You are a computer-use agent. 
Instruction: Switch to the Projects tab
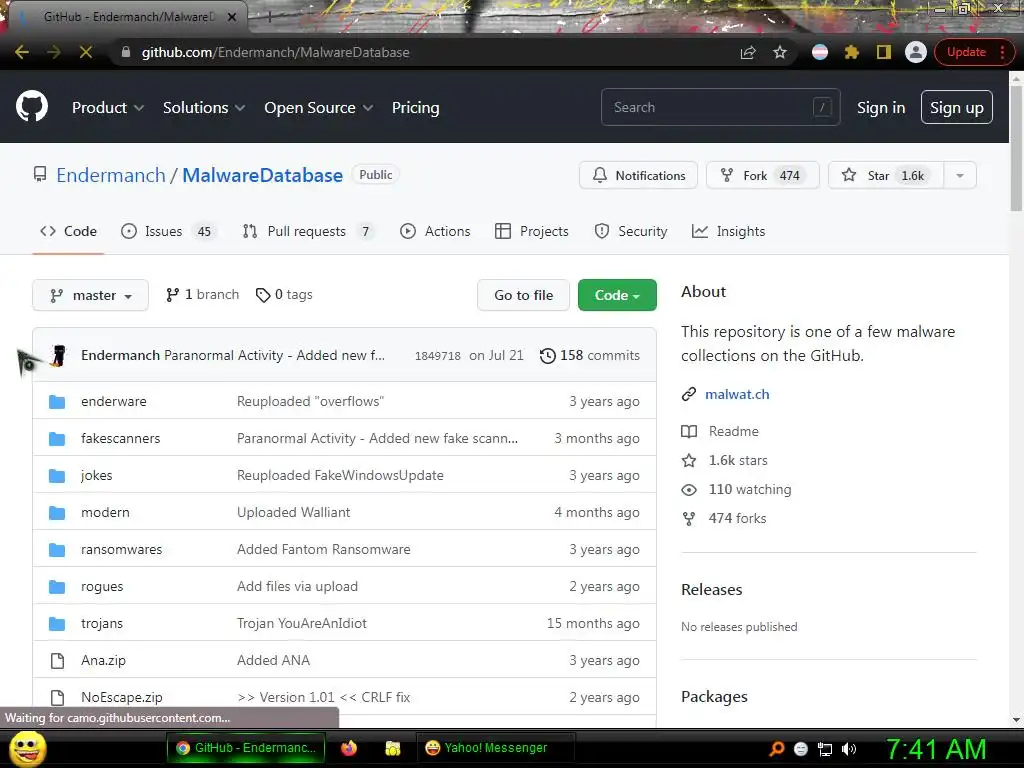(532, 231)
